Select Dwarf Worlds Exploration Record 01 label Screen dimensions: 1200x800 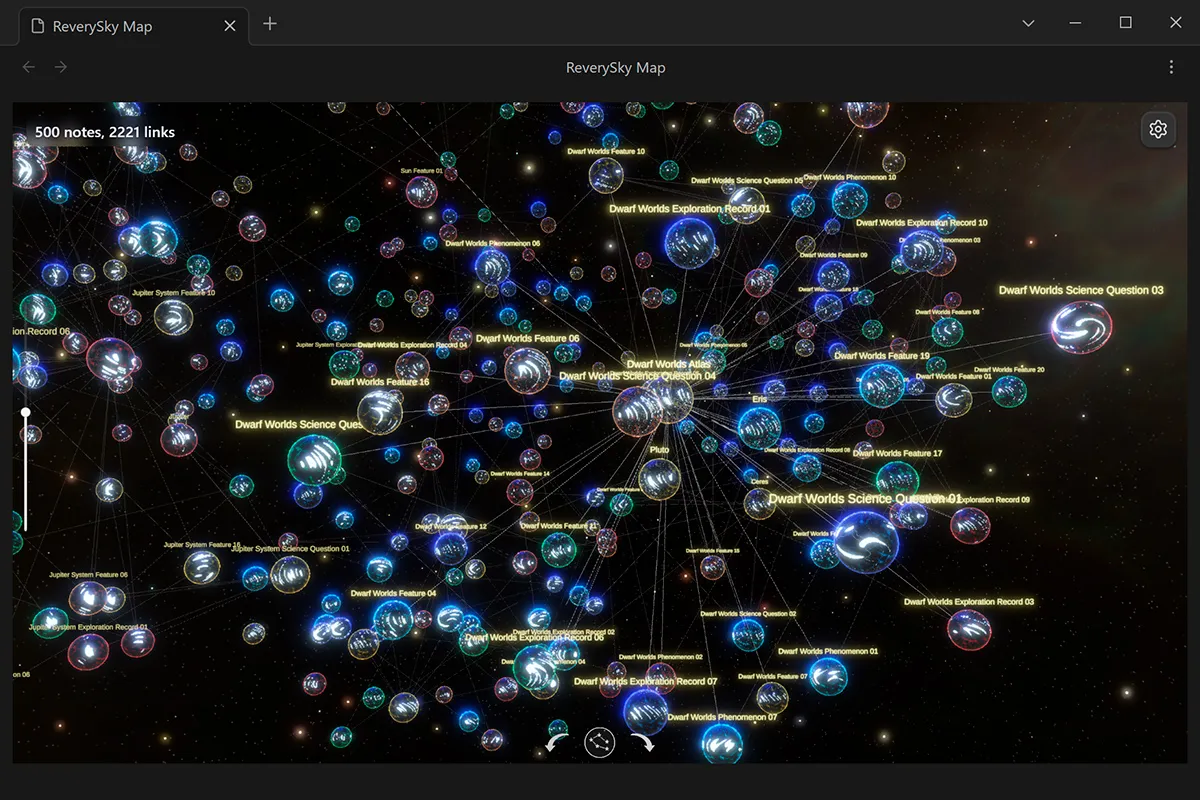pyautogui.click(x=690, y=209)
